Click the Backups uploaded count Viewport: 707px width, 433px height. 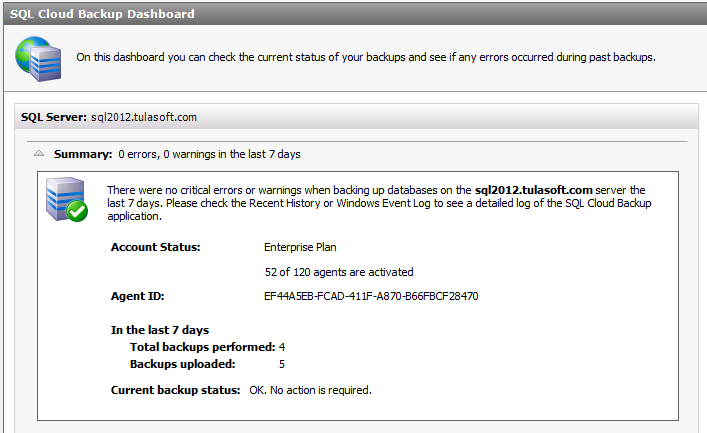[282, 364]
